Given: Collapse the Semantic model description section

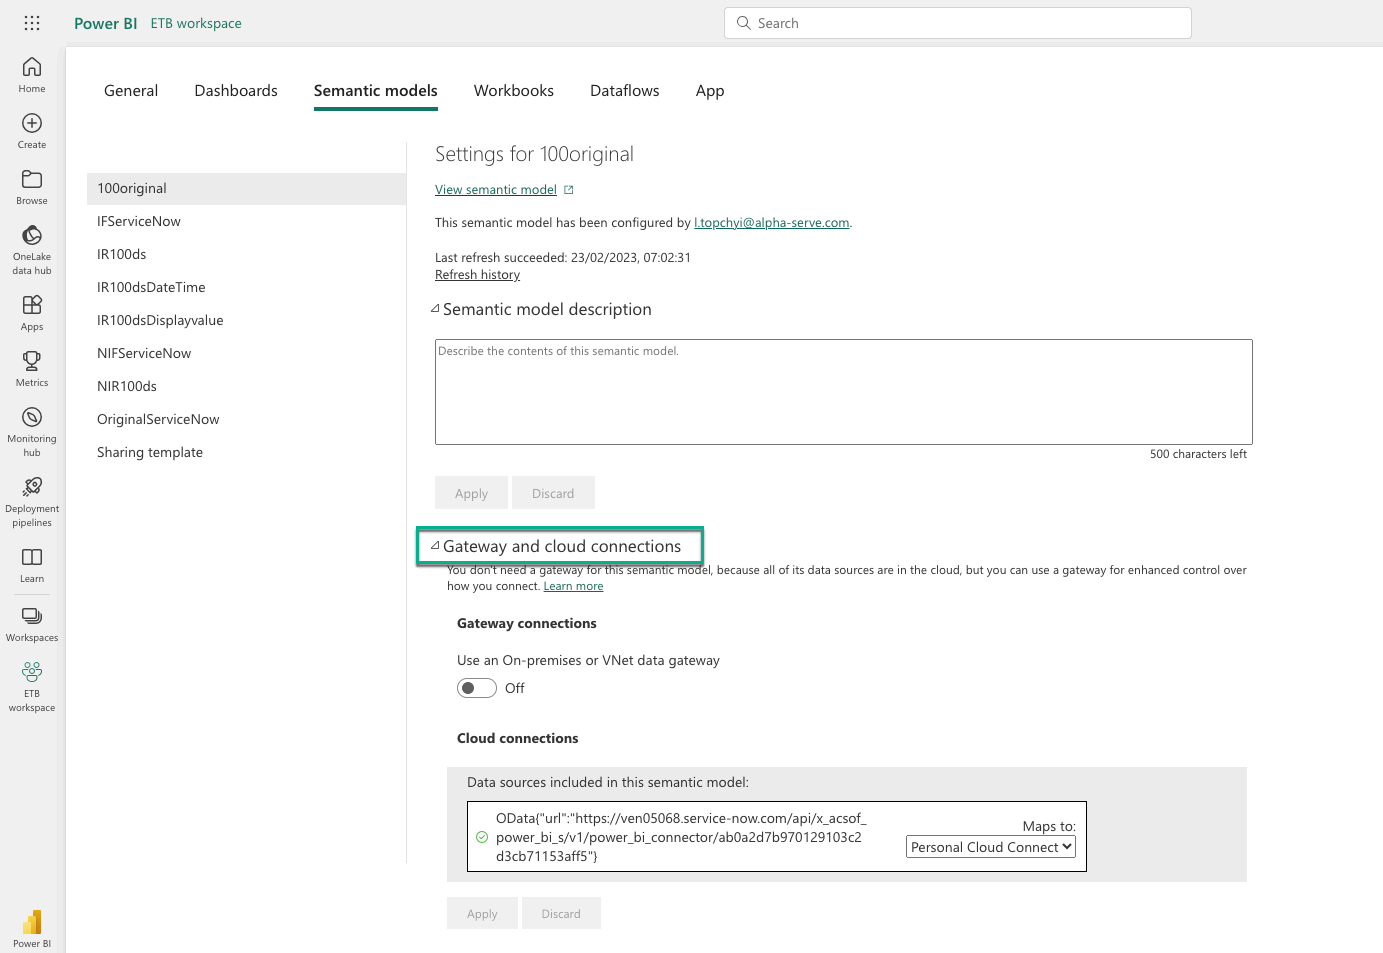Looking at the screenshot, I should 436,309.
